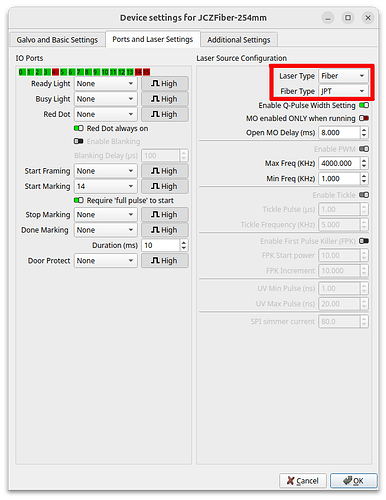Open the Ports and Laser Settings tab
Viewport: 386px width, 500px height.
[x=153, y=39]
